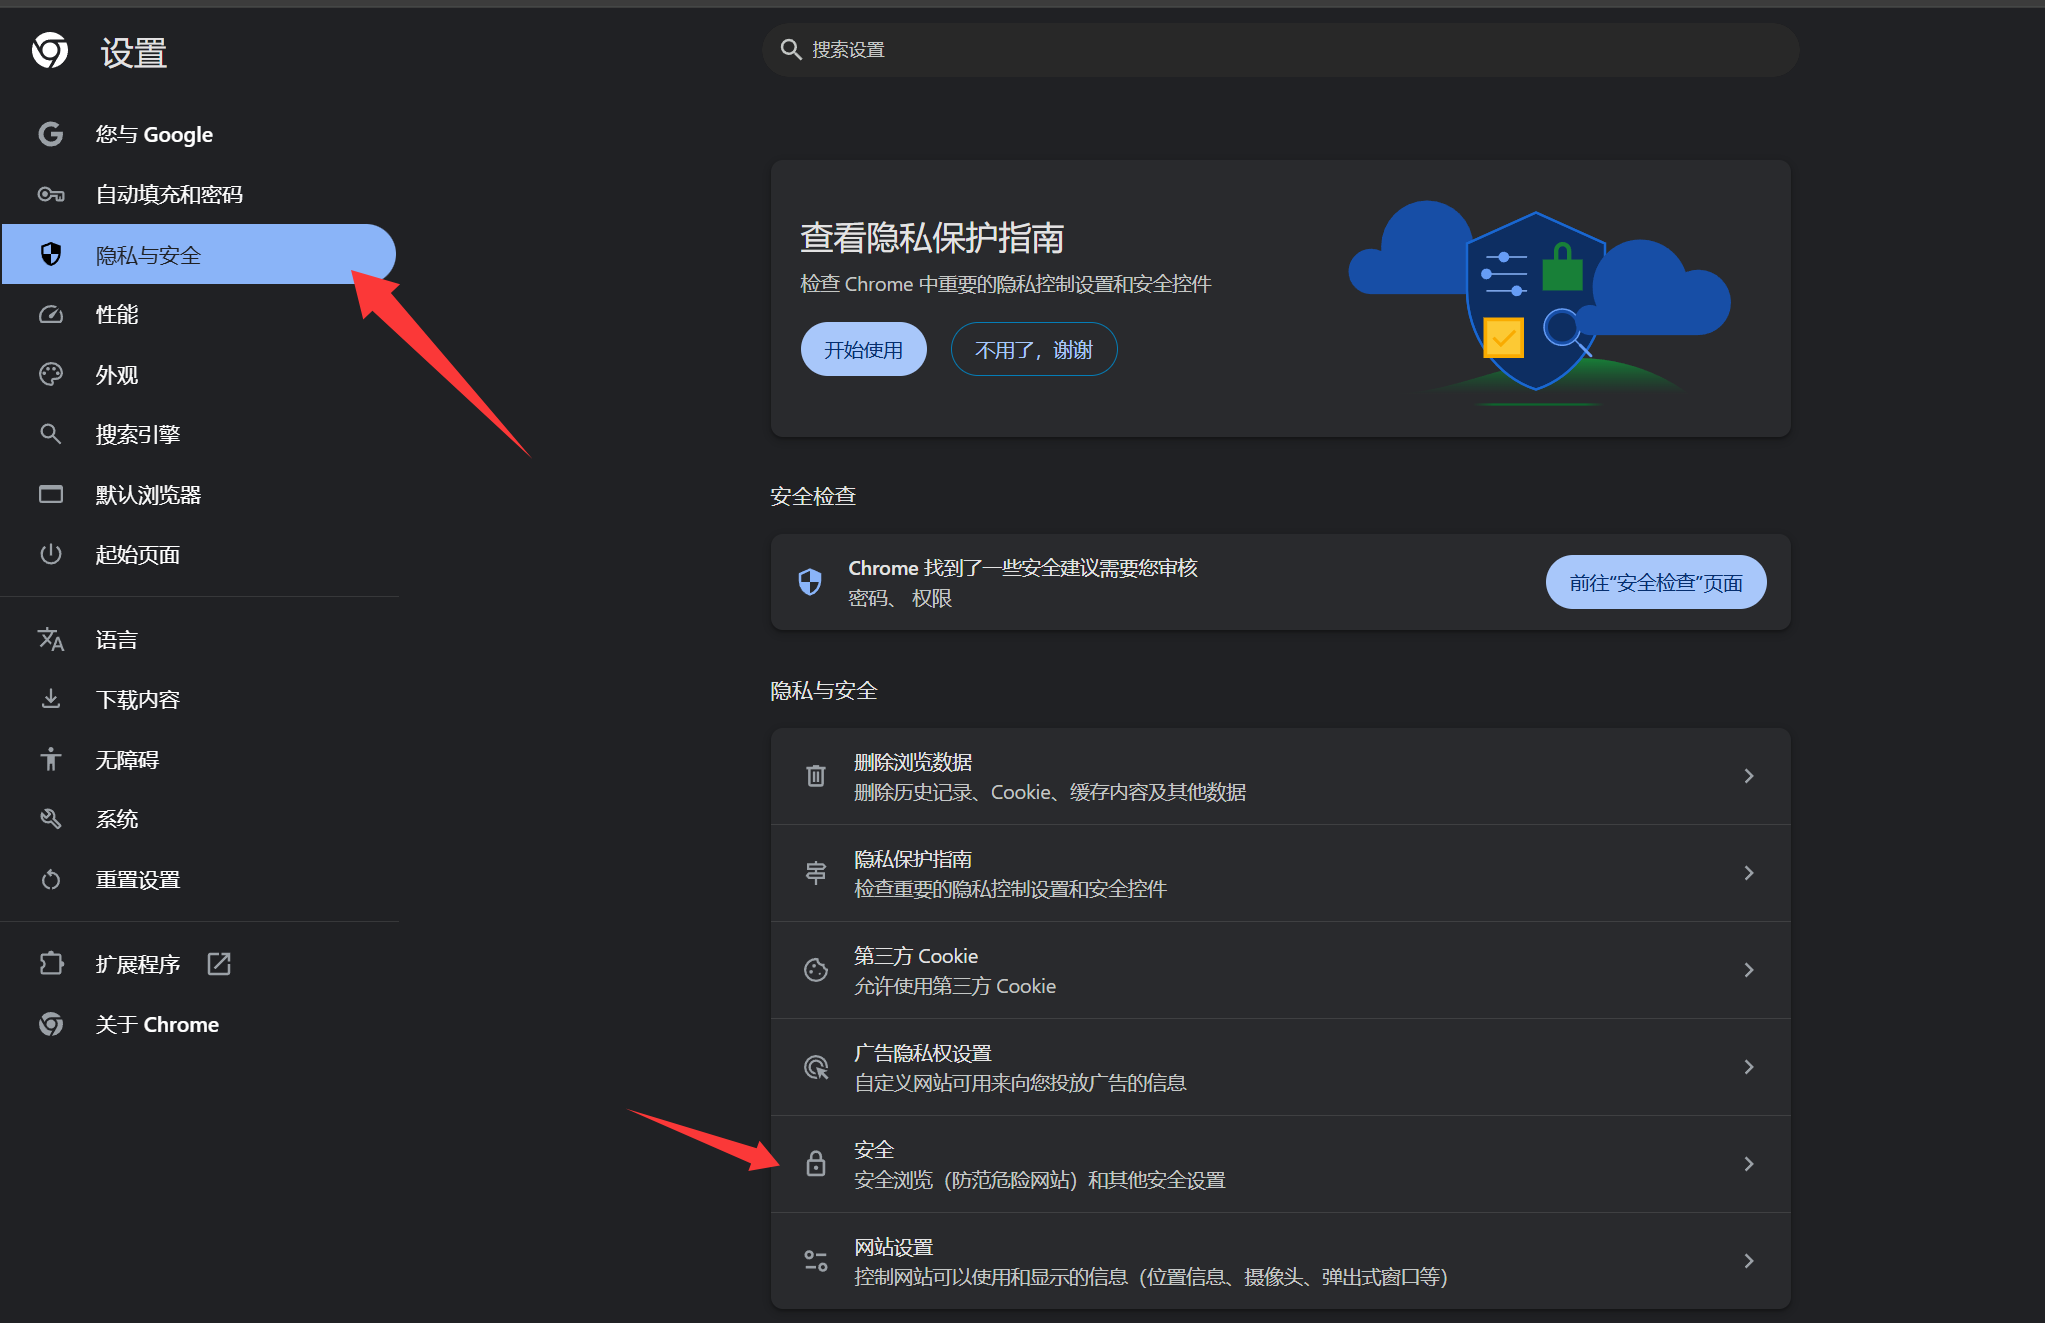
Task: Click Chrome 找到了一些安全建议需要您审核 text
Action: point(1023,568)
